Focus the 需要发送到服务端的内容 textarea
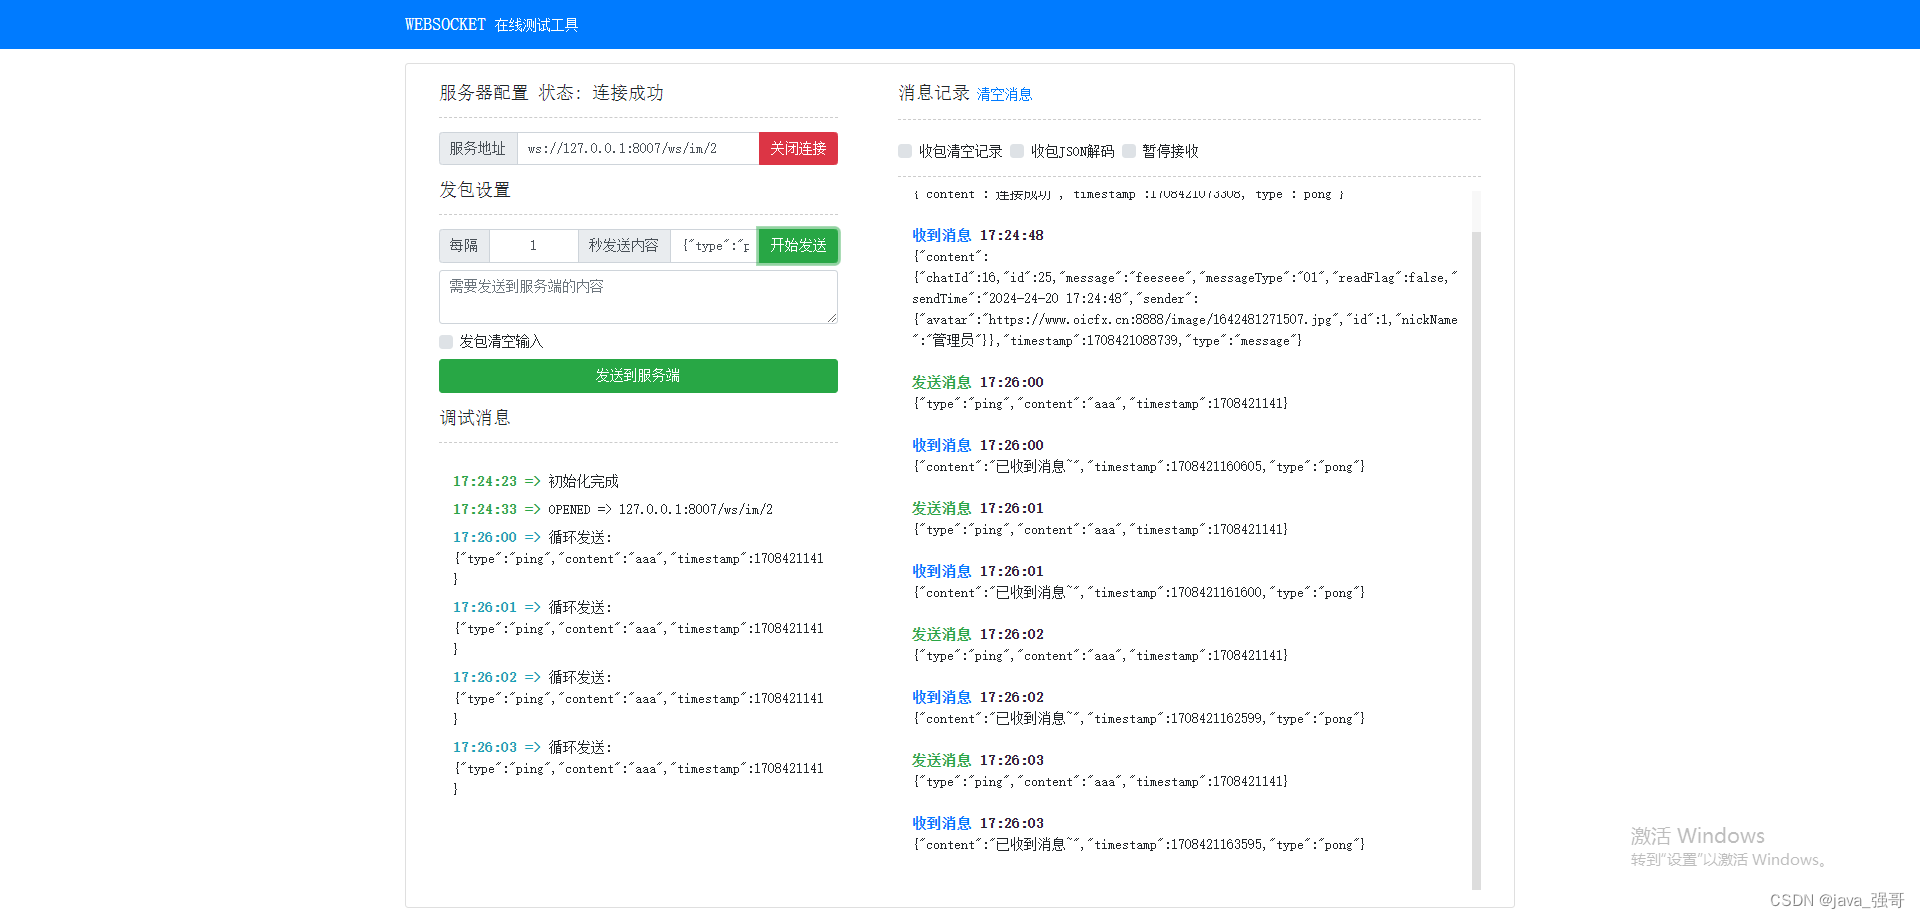Image resolution: width=1920 pixels, height=919 pixels. click(x=638, y=296)
